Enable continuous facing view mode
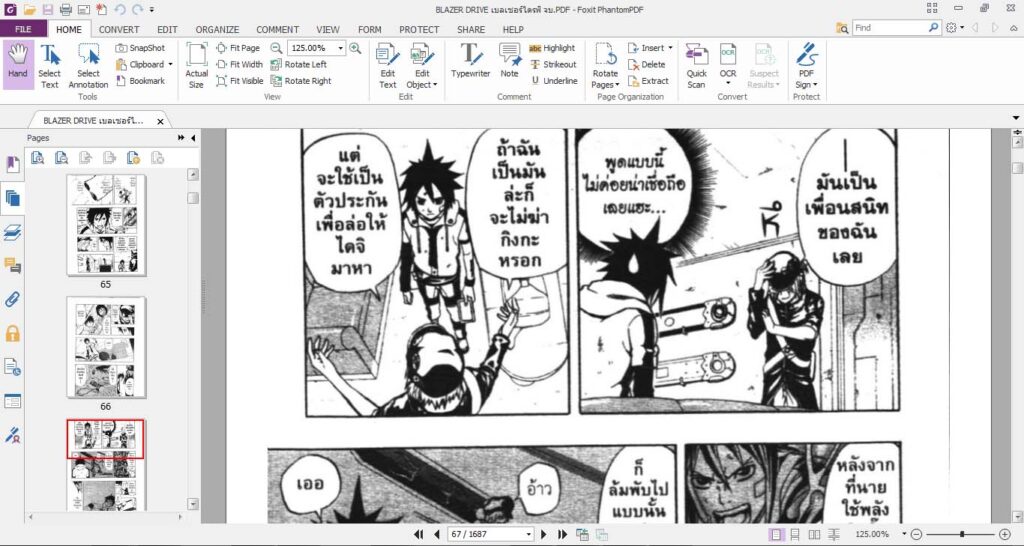Image resolution: width=1024 pixels, height=546 pixels. 833,534
